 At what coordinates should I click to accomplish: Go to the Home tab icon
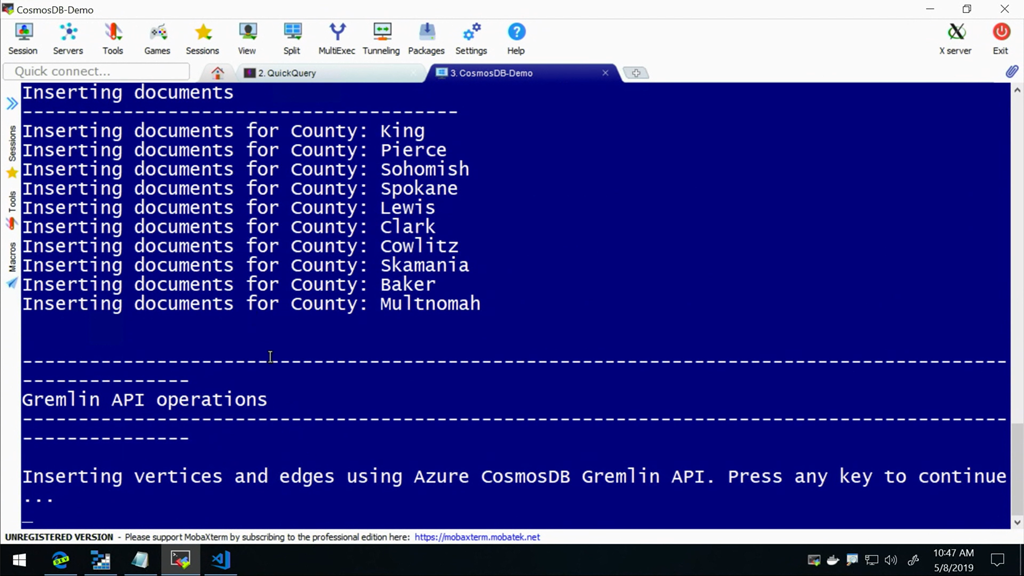pyautogui.click(x=217, y=73)
